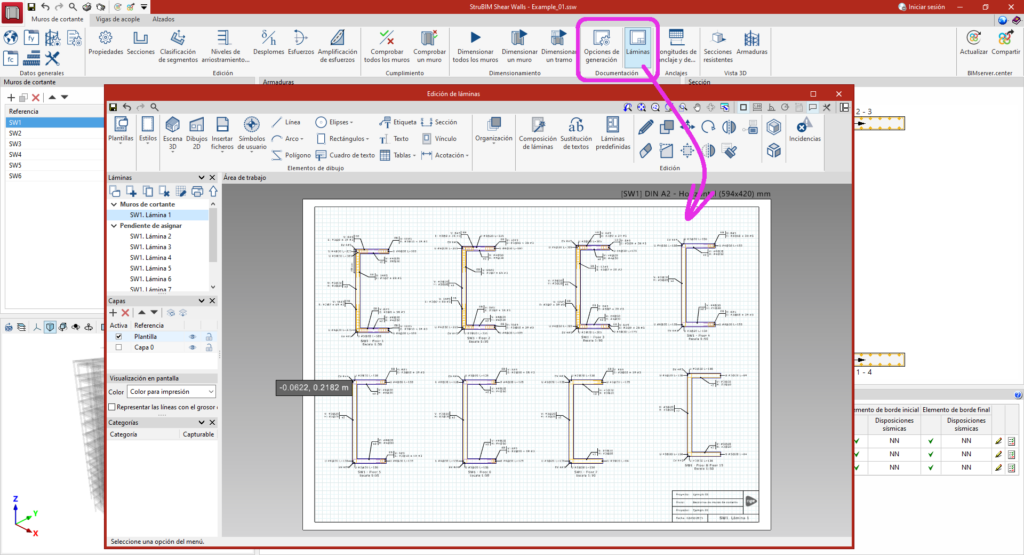Viewport: 1024px width, 555px height.
Task: Expand the Elipses dropdown
Action: click(x=334, y=122)
